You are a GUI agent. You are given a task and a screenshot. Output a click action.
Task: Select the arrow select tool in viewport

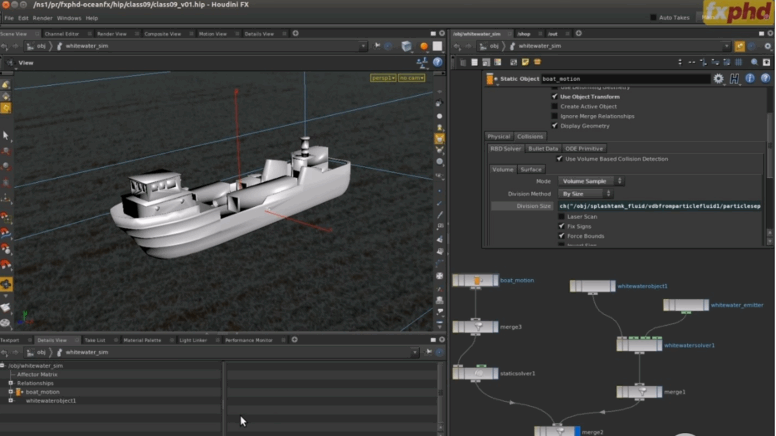(6, 134)
